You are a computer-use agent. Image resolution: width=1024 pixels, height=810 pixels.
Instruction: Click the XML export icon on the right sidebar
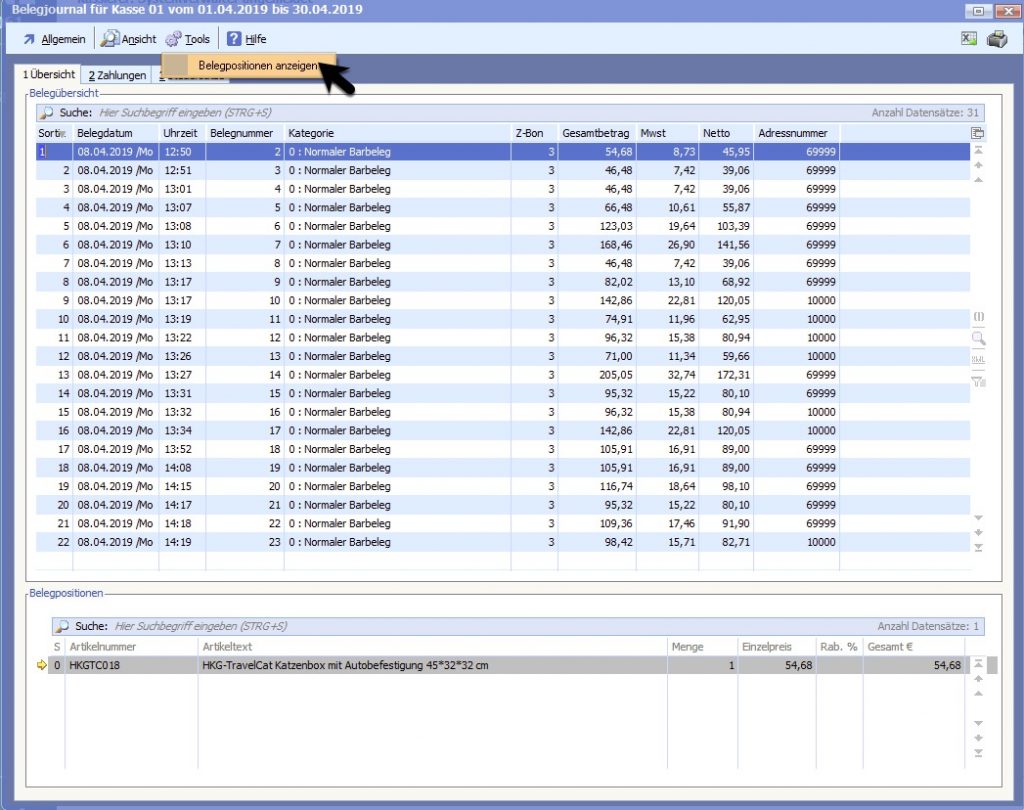tap(978, 359)
